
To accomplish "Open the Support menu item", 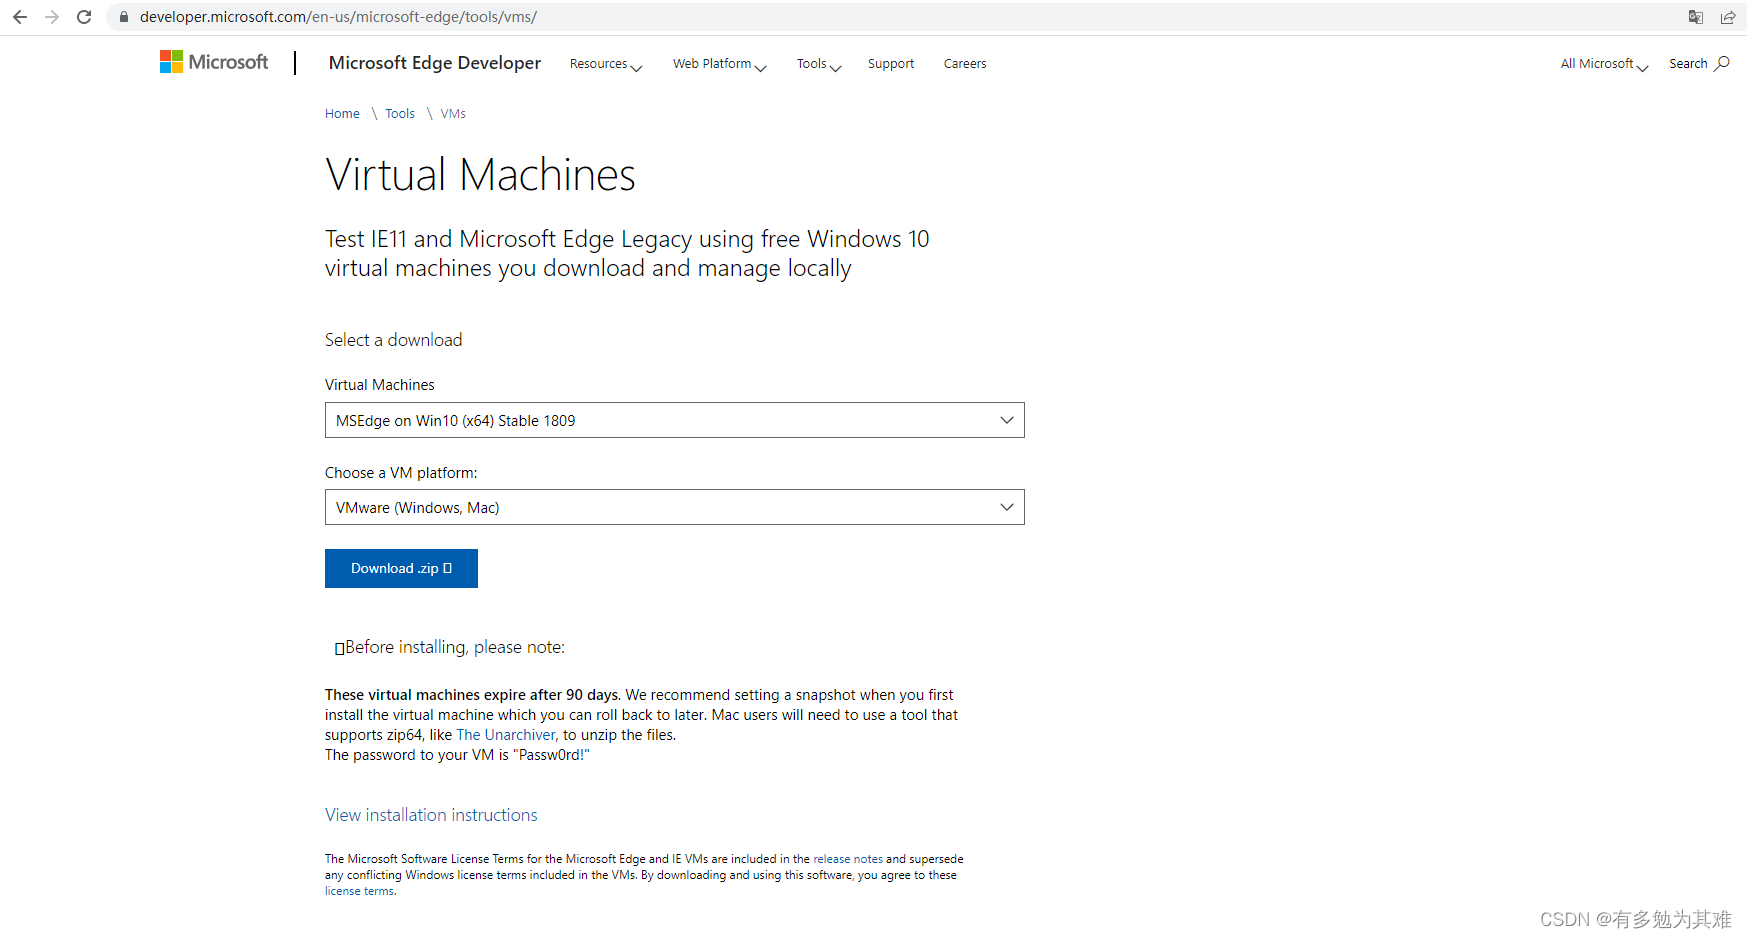I will point(891,64).
